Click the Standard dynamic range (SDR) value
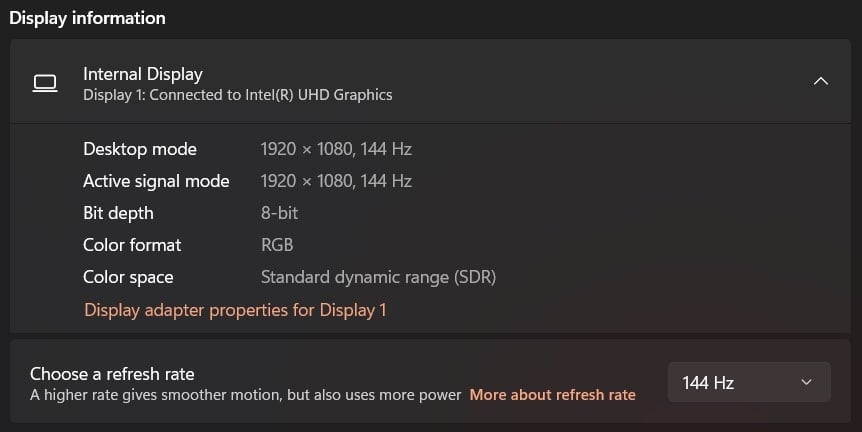 [378, 277]
